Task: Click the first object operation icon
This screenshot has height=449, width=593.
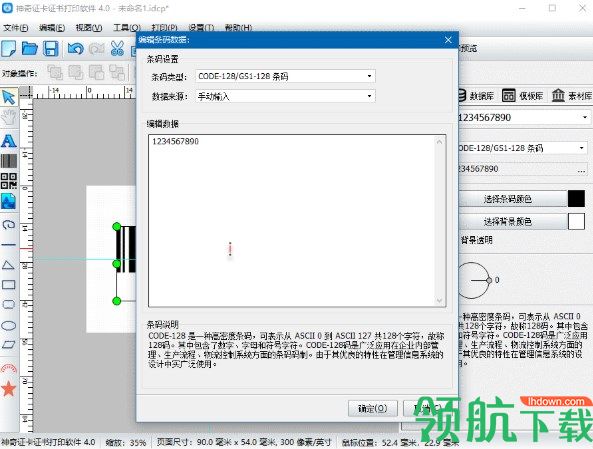Action: tap(55, 72)
